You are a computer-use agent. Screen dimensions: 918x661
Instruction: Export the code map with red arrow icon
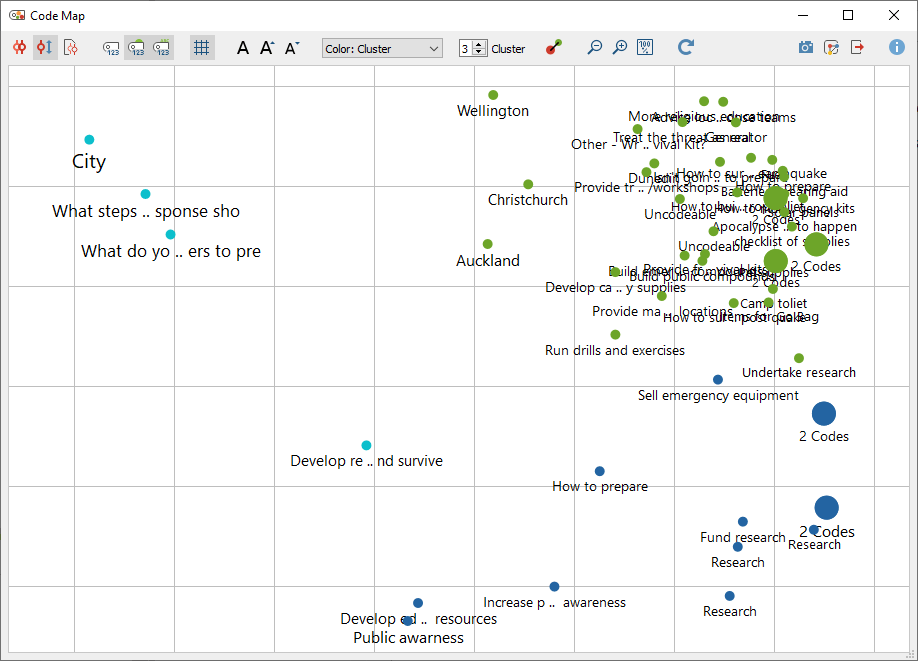pyautogui.click(x=857, y=47)
